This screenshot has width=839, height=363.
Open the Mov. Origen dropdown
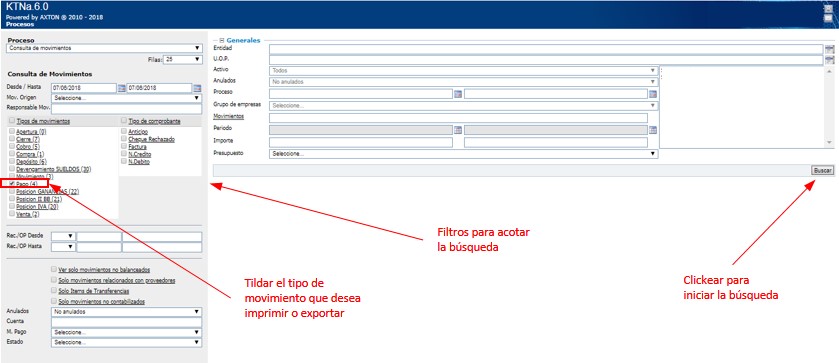click(x=126, y=98)
